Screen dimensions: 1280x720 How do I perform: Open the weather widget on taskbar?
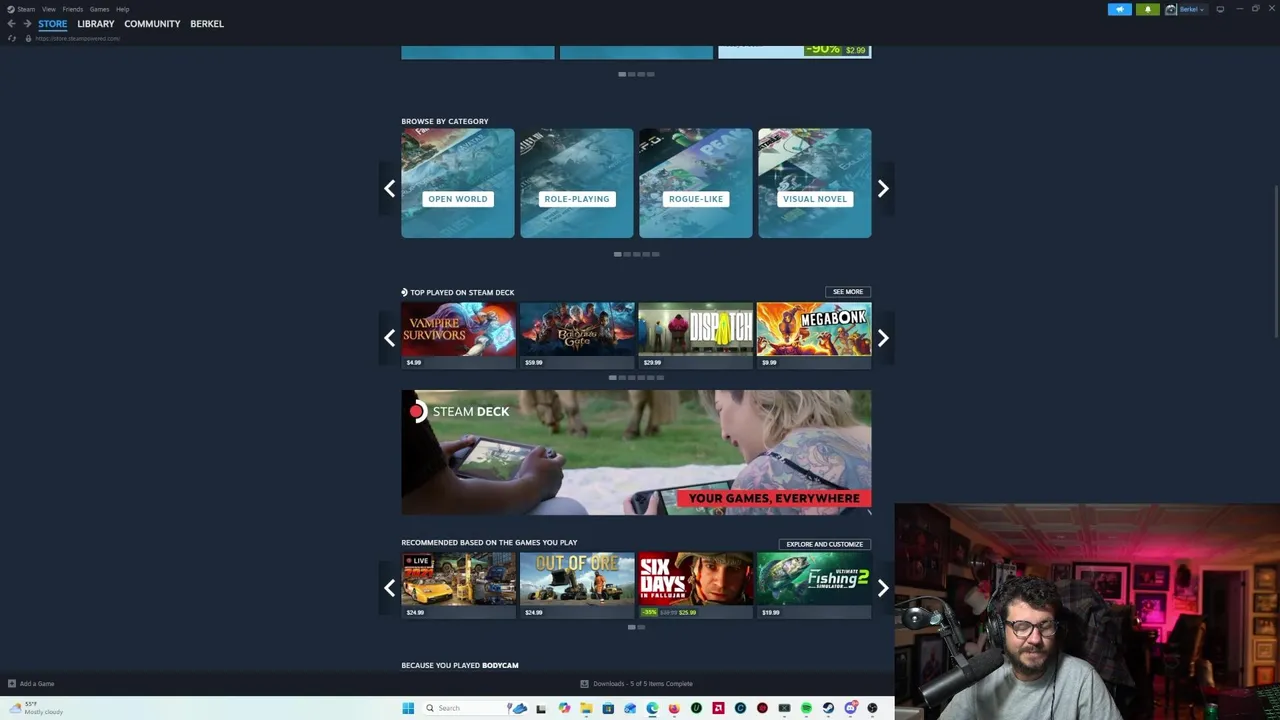click(37, 708)
